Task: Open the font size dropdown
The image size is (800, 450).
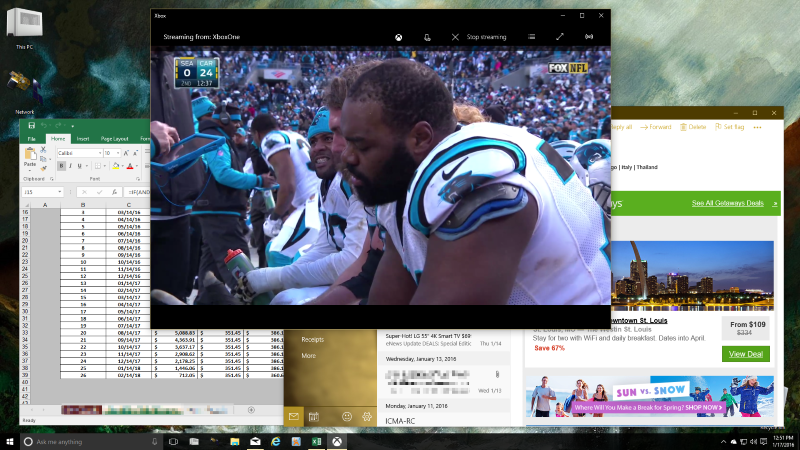Action: tap(119, 153)
